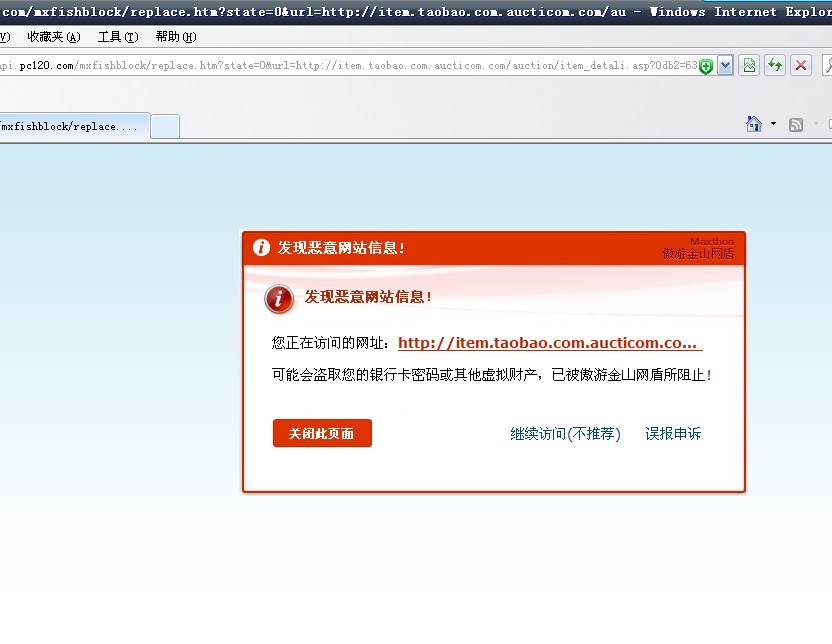Click the 误报申诉 link
This screenshot has height=644, width=832.
(673, 434)
